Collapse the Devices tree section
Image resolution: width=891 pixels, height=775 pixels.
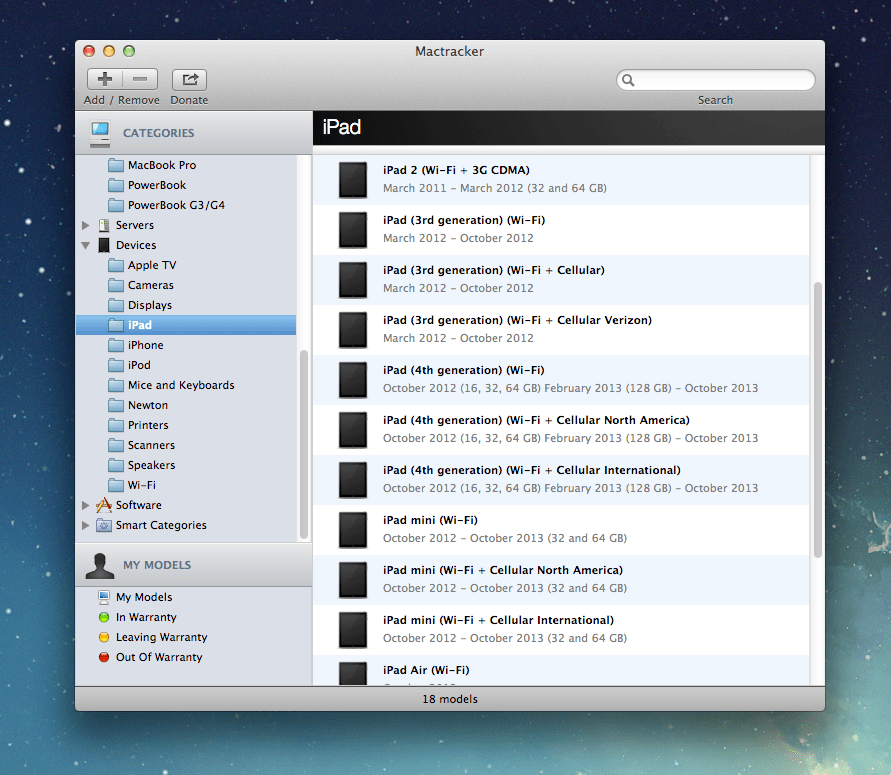pos(86,244)
